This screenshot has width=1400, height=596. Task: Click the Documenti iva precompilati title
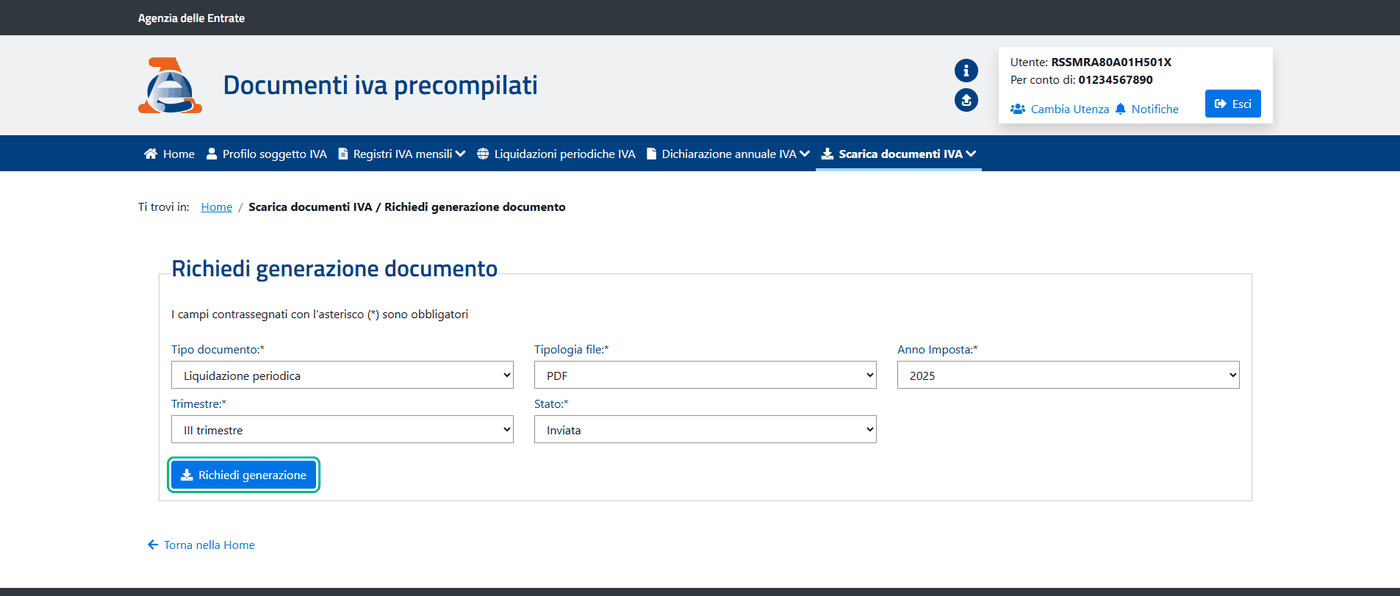380,86
